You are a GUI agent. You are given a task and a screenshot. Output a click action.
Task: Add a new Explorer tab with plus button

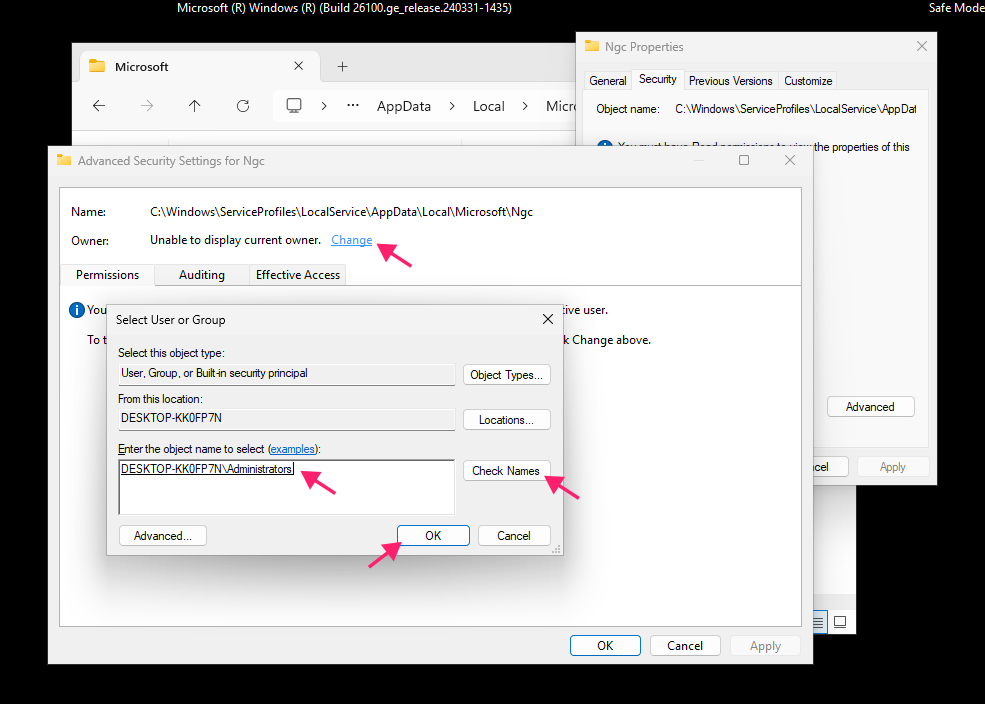click(342, 67)
